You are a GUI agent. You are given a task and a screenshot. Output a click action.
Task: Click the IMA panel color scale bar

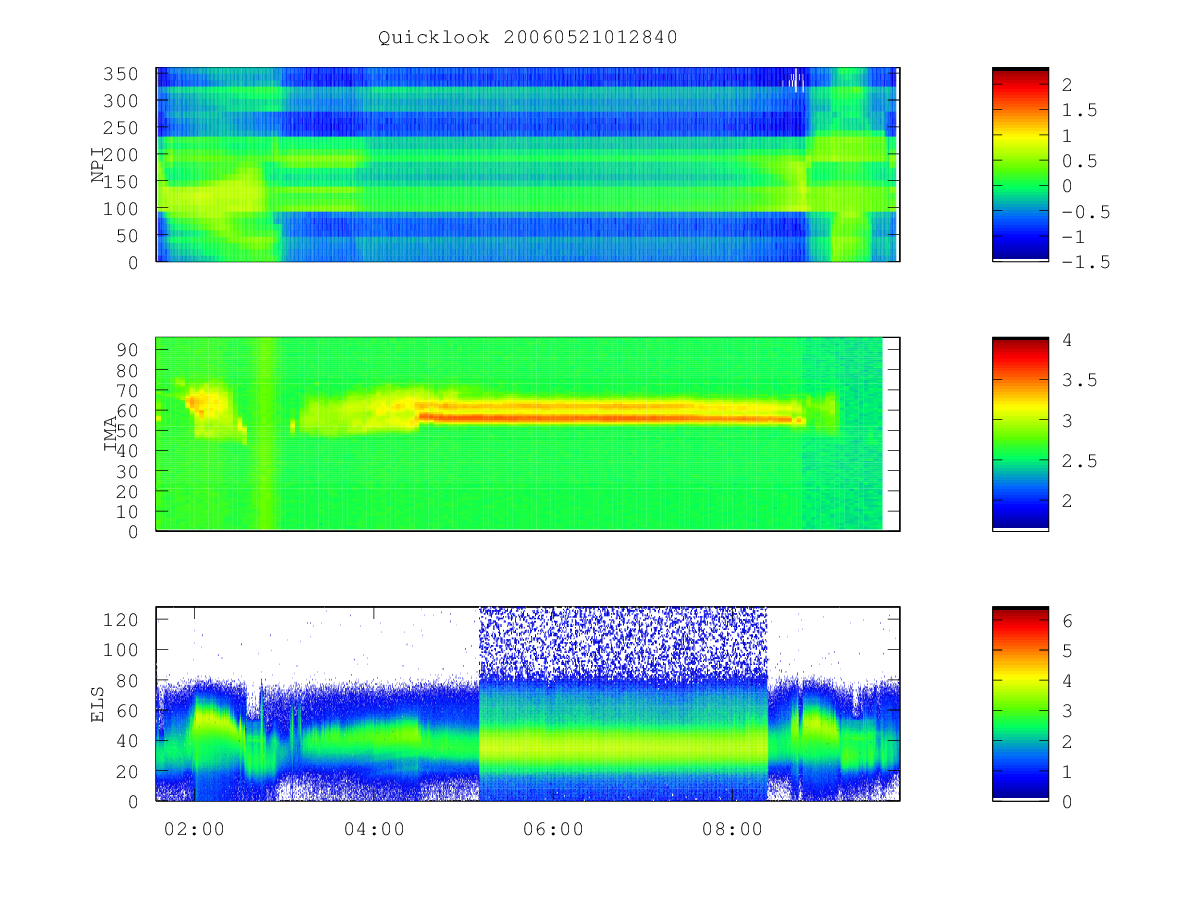click(x=1020, y=434)
